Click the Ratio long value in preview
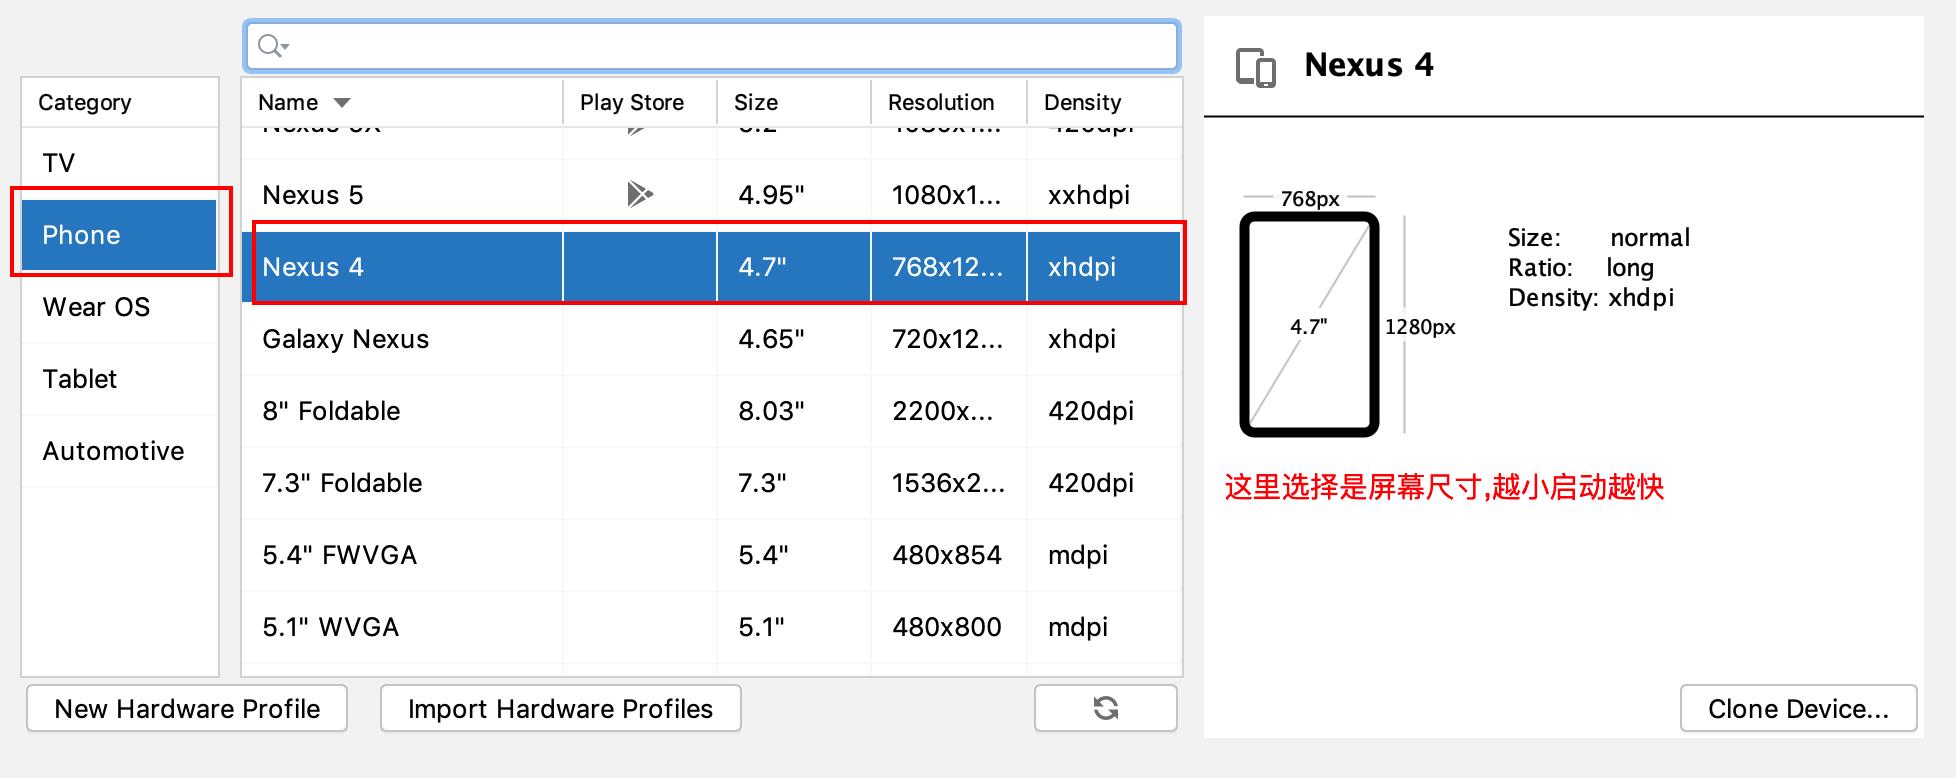This screenshot has width=1956, height=778. (1630, 268)
